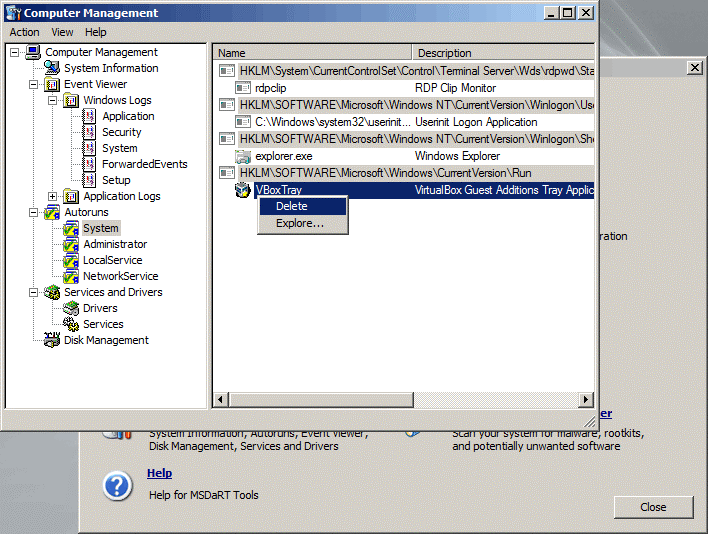Select the rdpclip row

(x=404, y=88)
